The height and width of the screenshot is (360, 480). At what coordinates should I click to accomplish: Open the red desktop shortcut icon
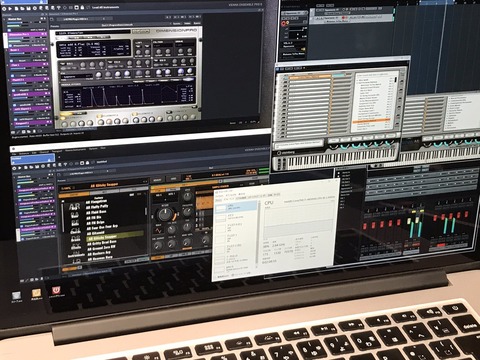click(56, 291)
